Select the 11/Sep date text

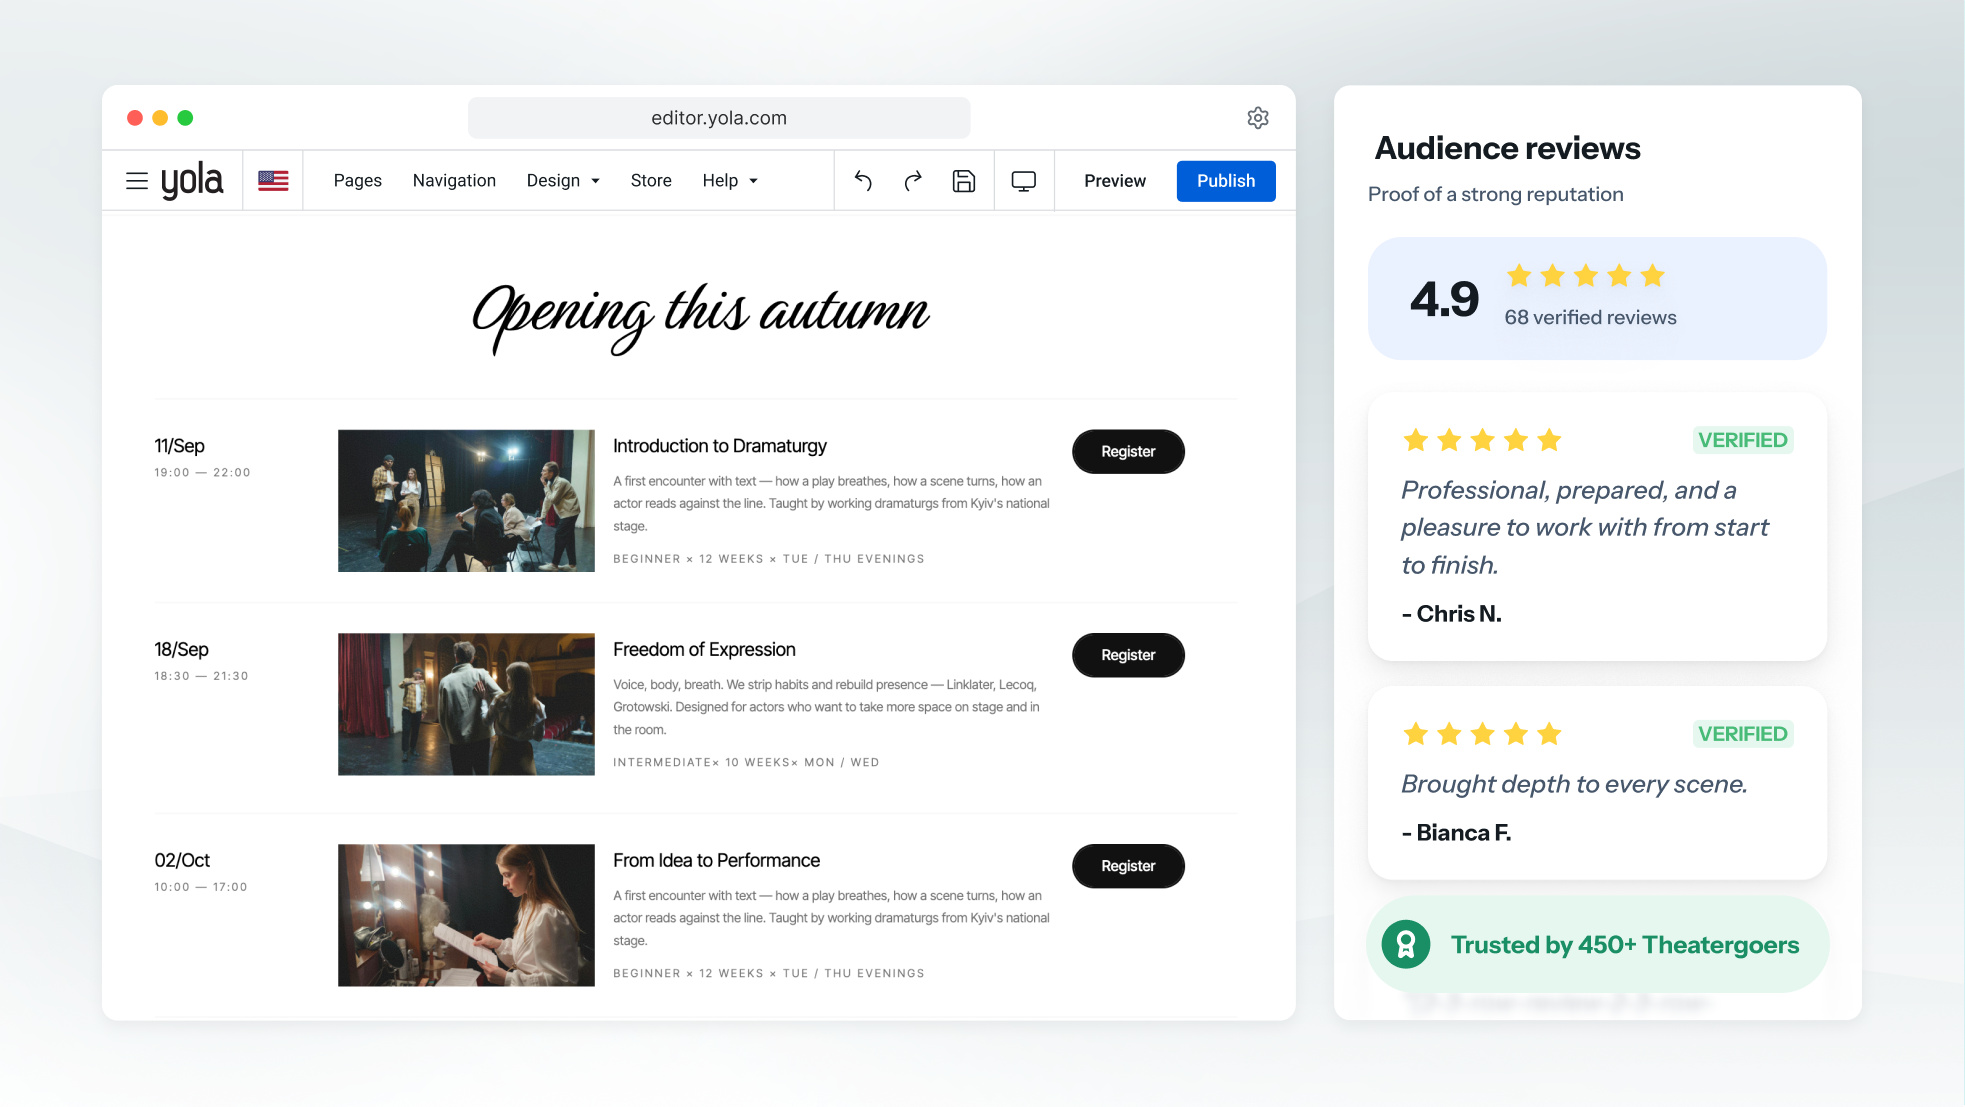pyautogui.click(x=179, y=446)
